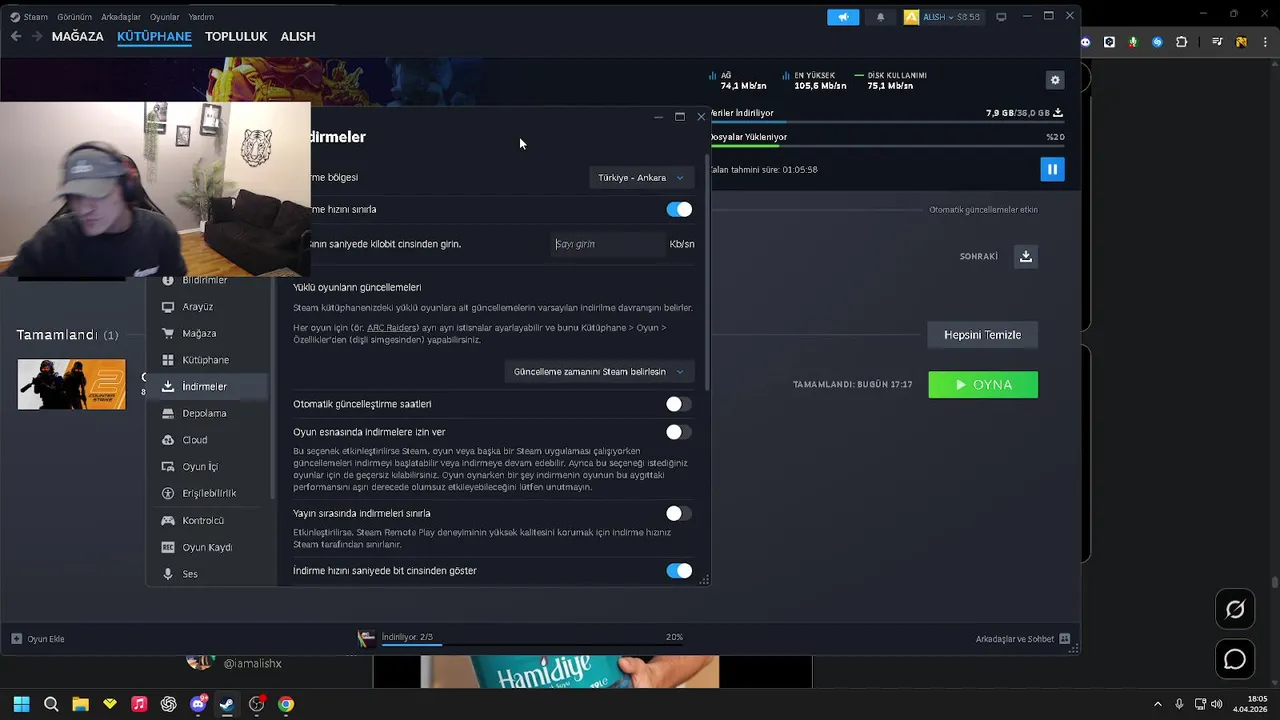Toggle download speed limit switch
This screenshot has width=1280, height=720.
click(x=679, y=209)
